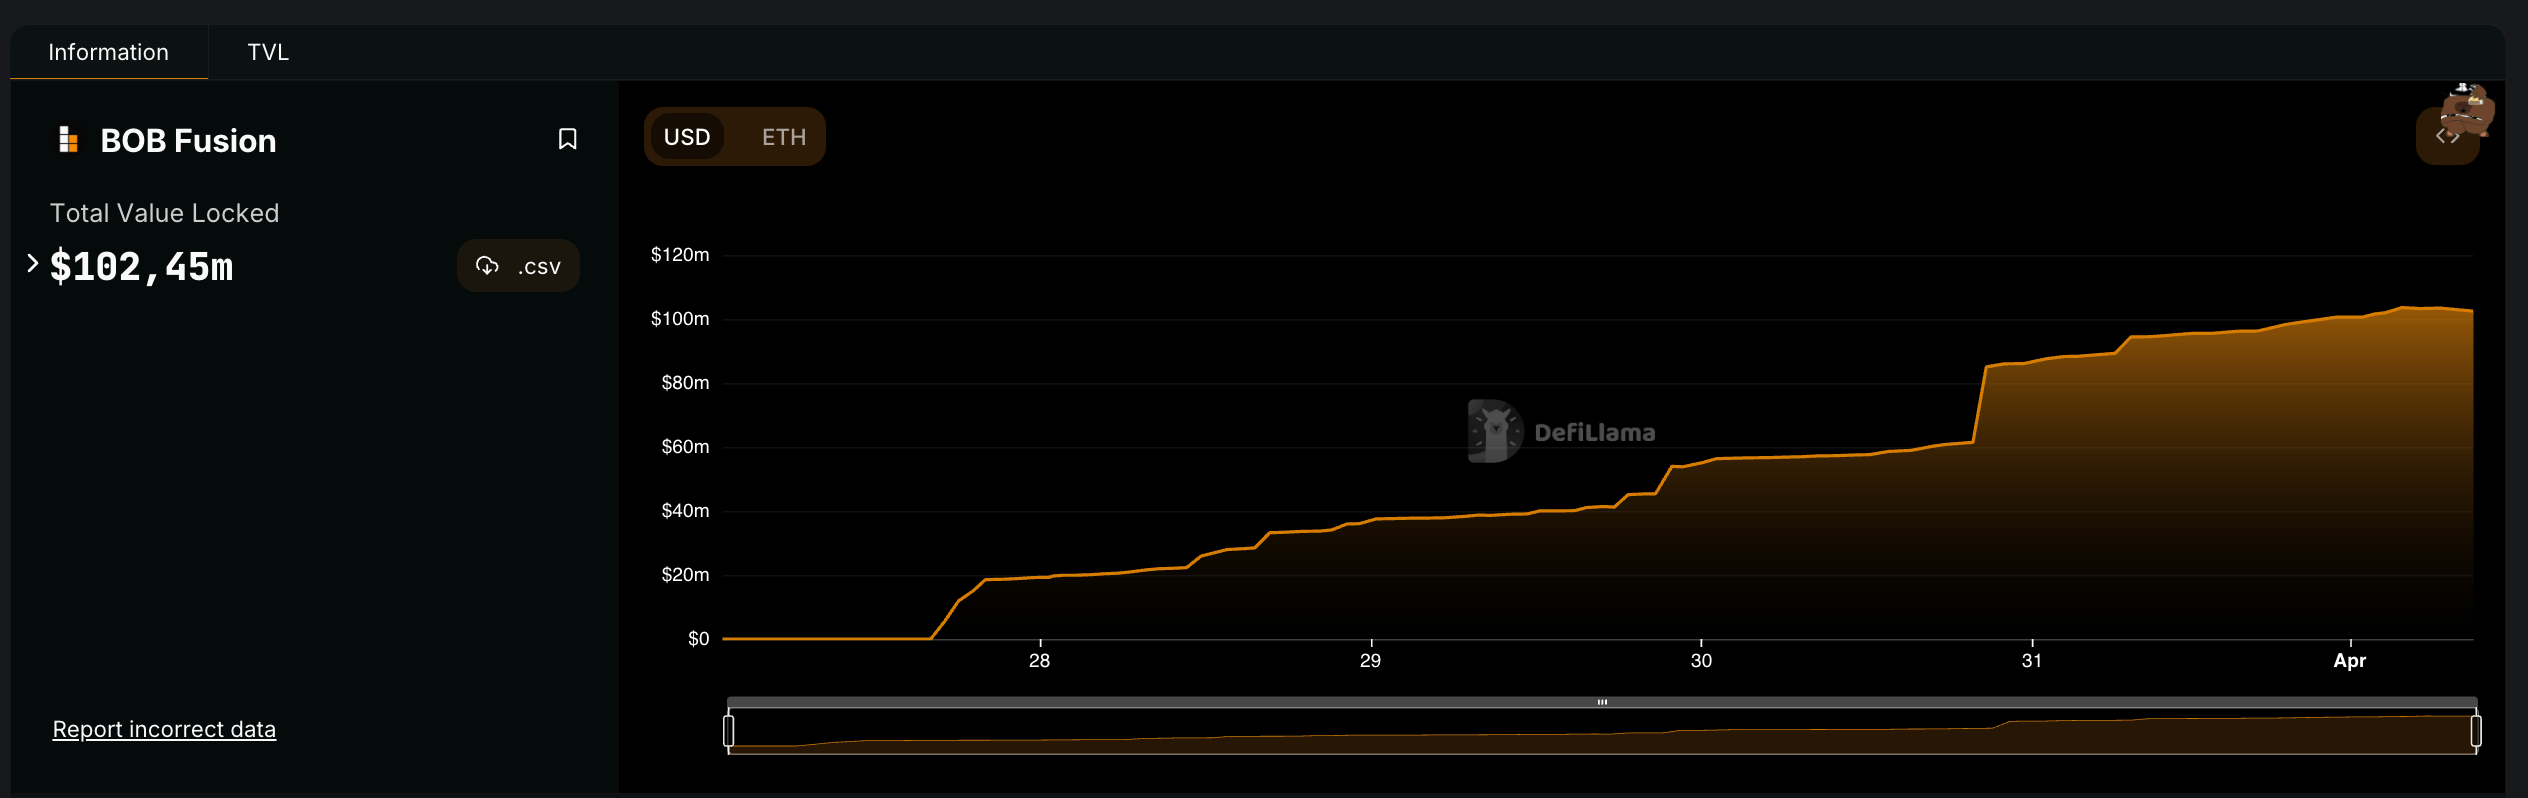Image resolution: width=2528 pixels, height=798 pixels.
Task: Click the range slider top drag bar
Action: (x=1602, y=702)
